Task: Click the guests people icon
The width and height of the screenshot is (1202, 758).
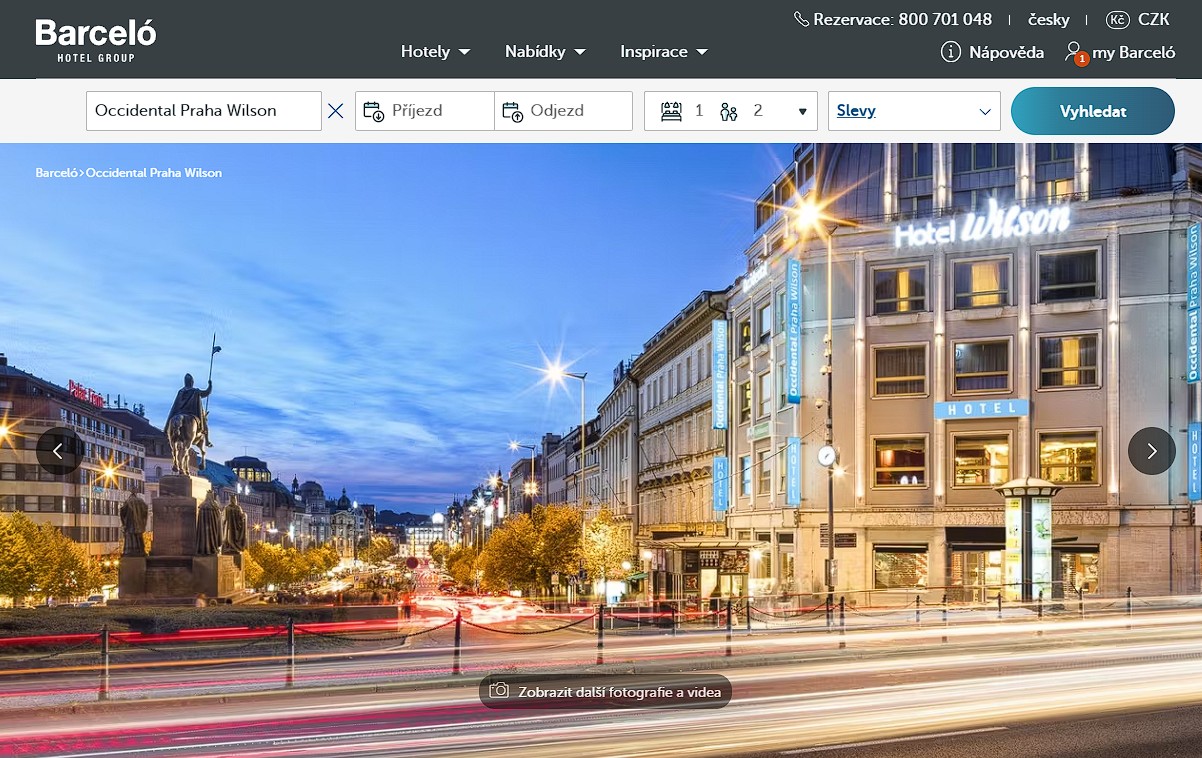Action: (729, 111)
